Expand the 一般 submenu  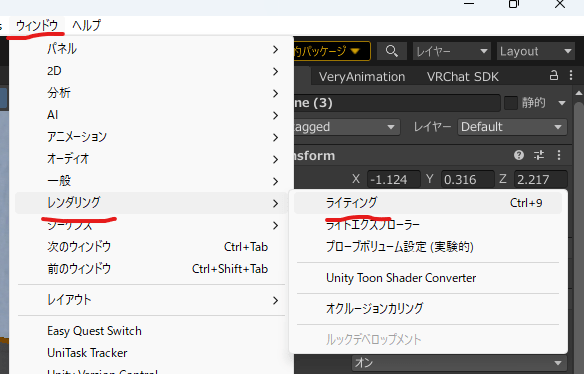click(151, 181)
